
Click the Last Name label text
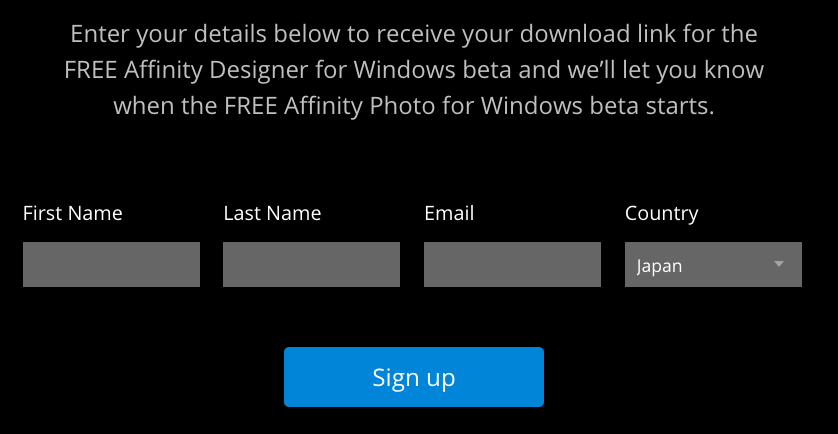pos(272,213)
